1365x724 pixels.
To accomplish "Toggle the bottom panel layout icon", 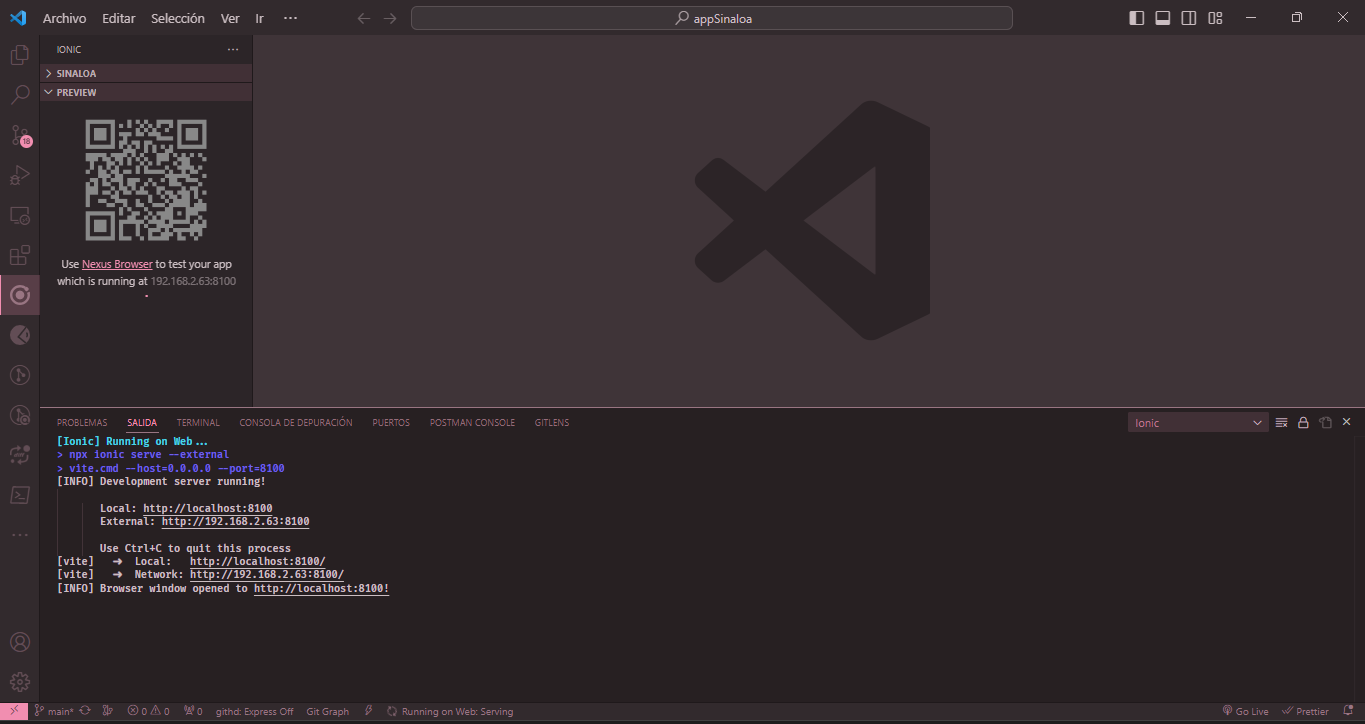I will click(1163, 18).
